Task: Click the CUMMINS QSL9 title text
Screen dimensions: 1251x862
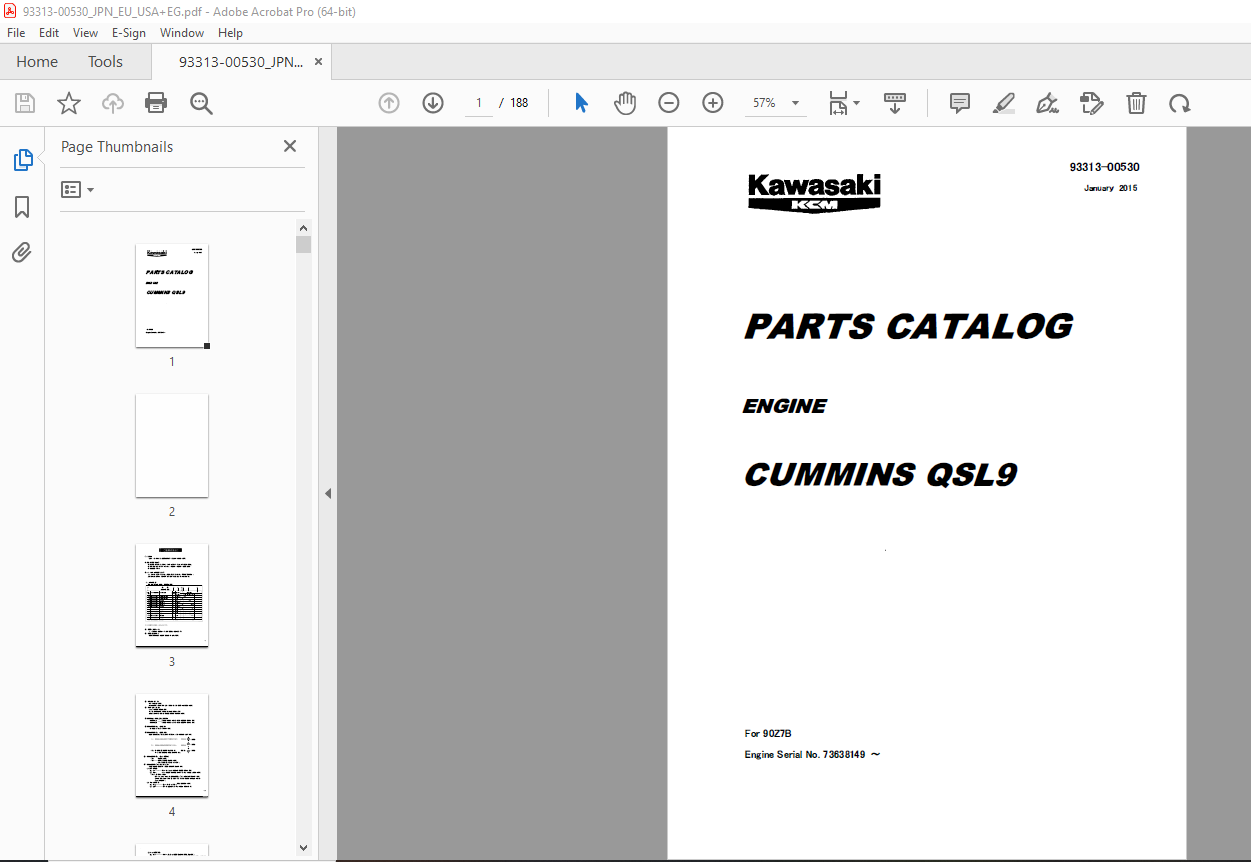Action: point(880,474)
